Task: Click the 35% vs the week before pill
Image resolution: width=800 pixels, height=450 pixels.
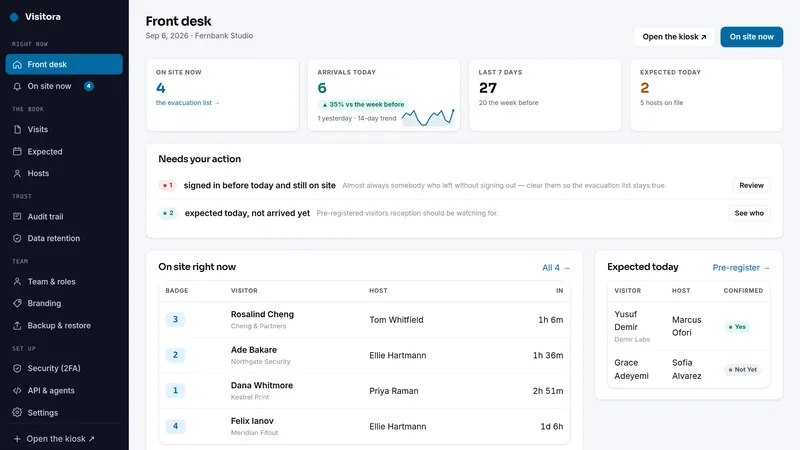Action: point(363,104)
